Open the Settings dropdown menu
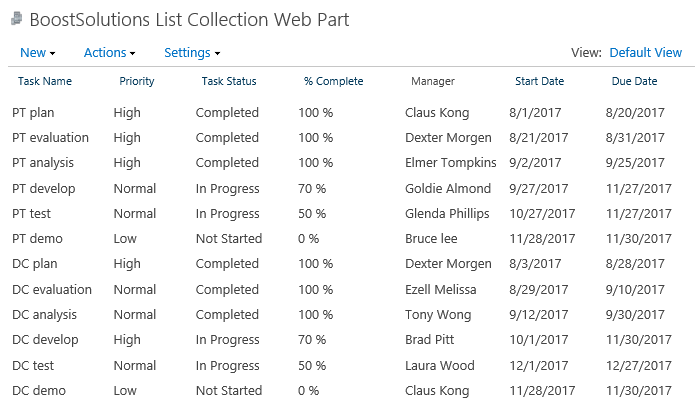The width and height of the screenshot is (697, 409). (192, 53)
